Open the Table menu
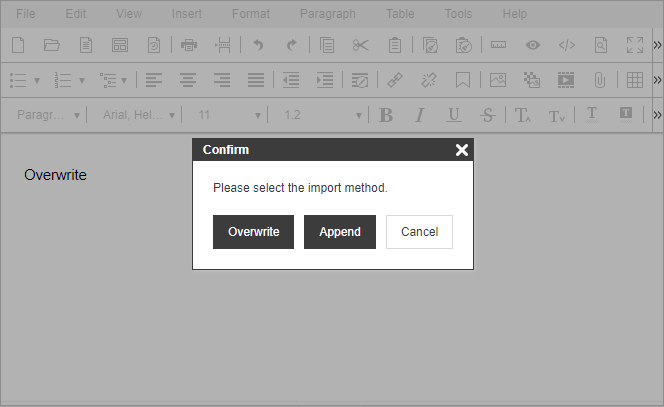 point(401,14)
